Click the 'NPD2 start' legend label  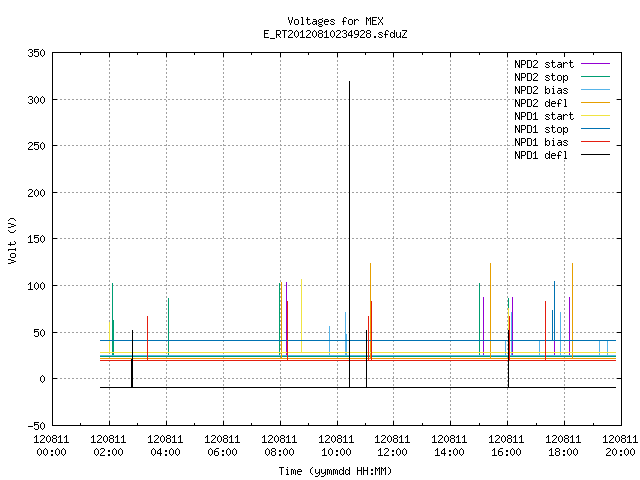click(x=544, y=64)
